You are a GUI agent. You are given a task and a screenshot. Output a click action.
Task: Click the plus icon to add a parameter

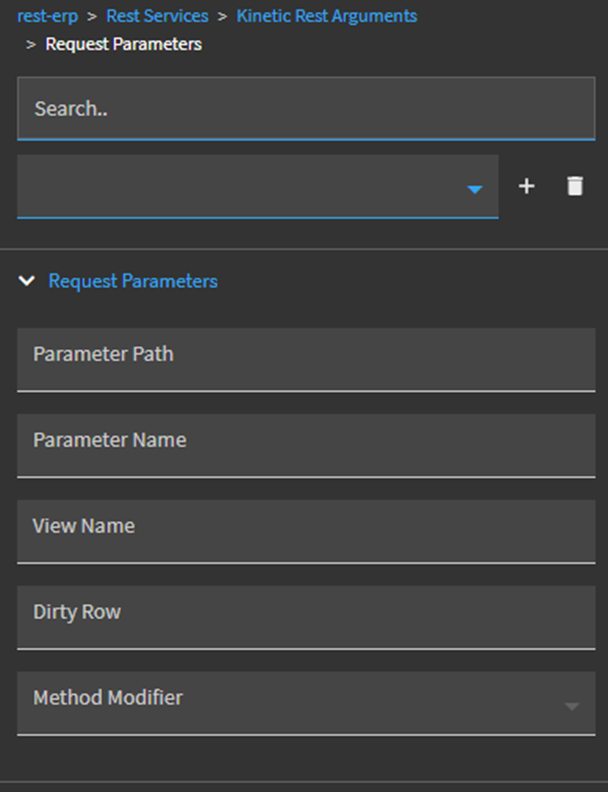[x=527, y=186]
